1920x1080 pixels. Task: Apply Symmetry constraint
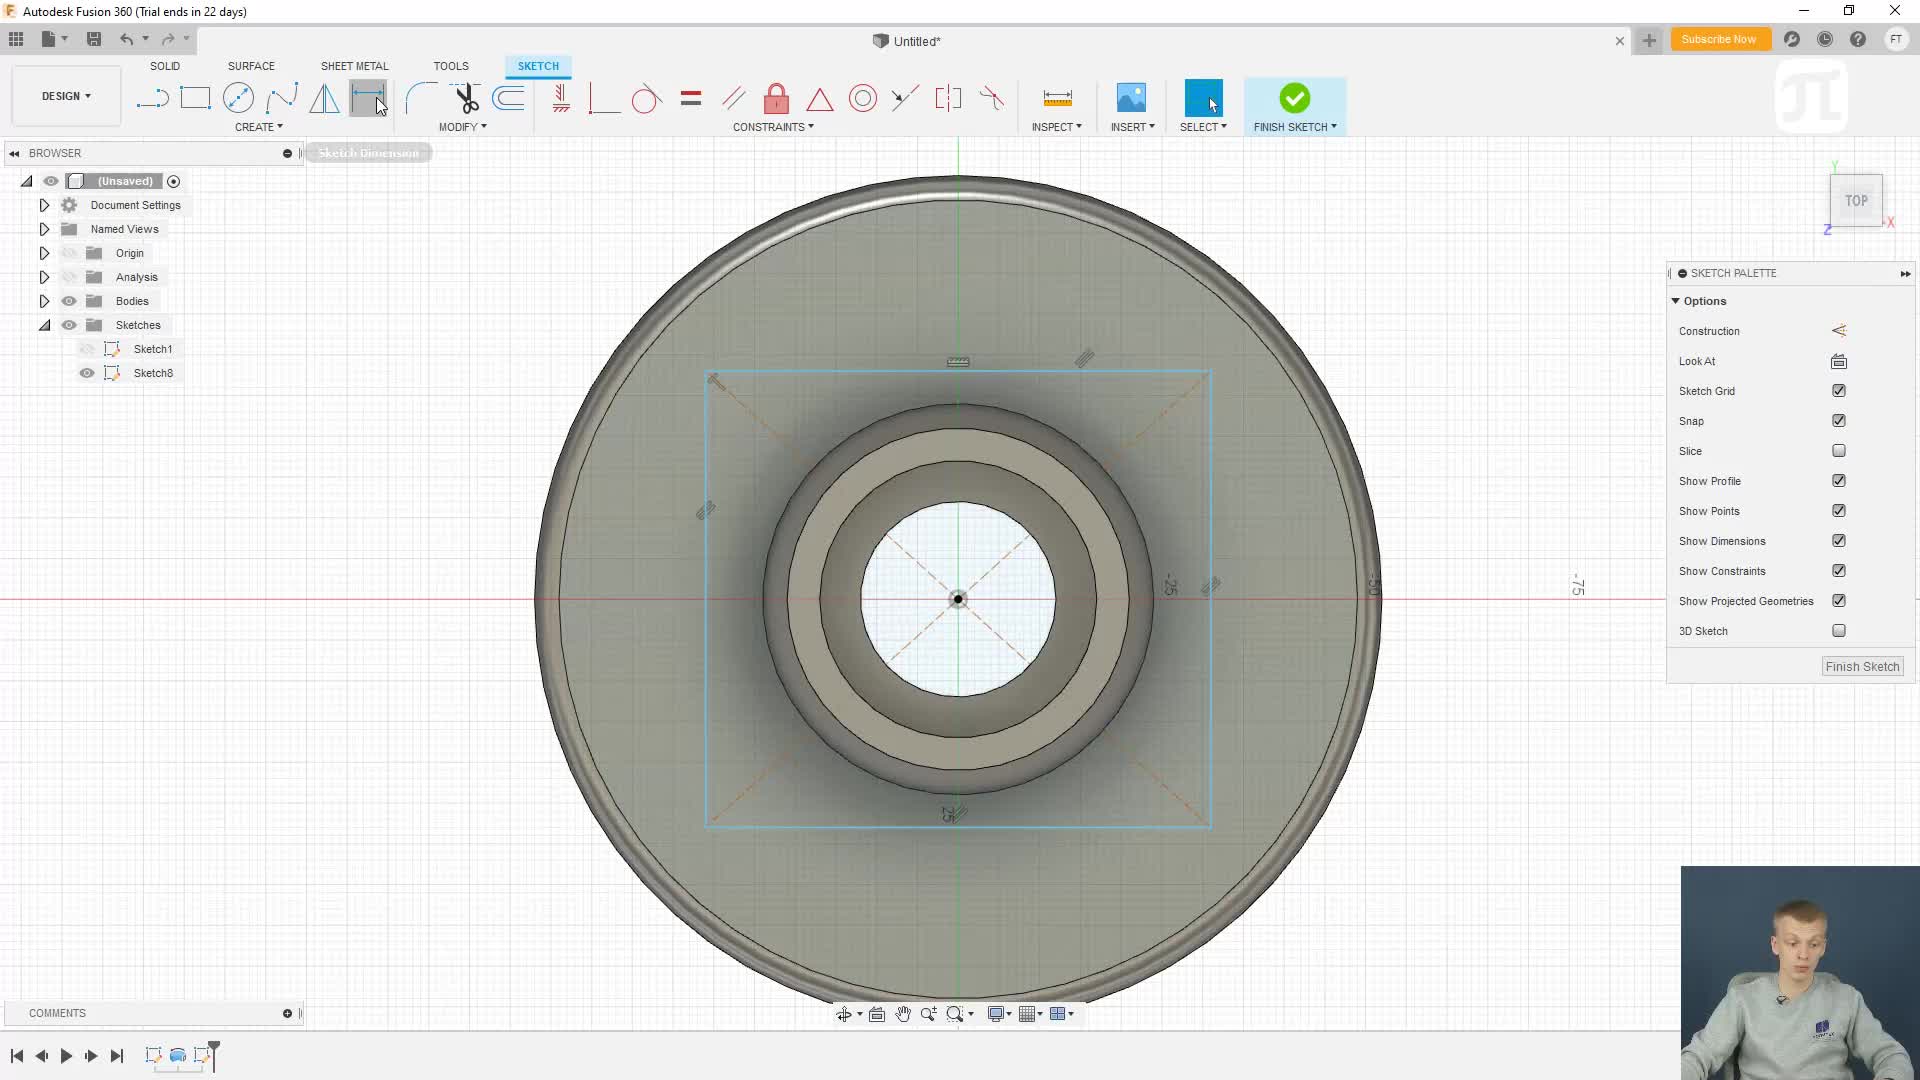[x=948, y=98]
